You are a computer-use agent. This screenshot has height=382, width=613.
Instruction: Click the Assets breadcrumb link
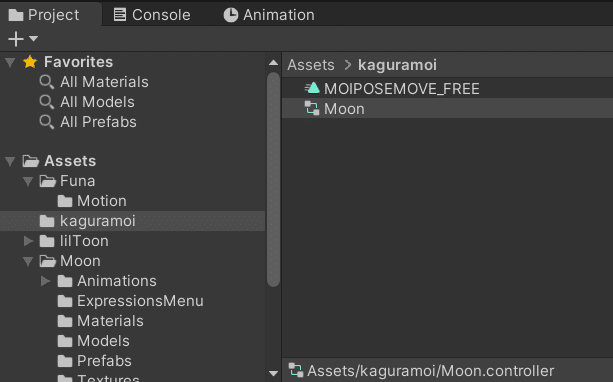(x=311, y=65)
